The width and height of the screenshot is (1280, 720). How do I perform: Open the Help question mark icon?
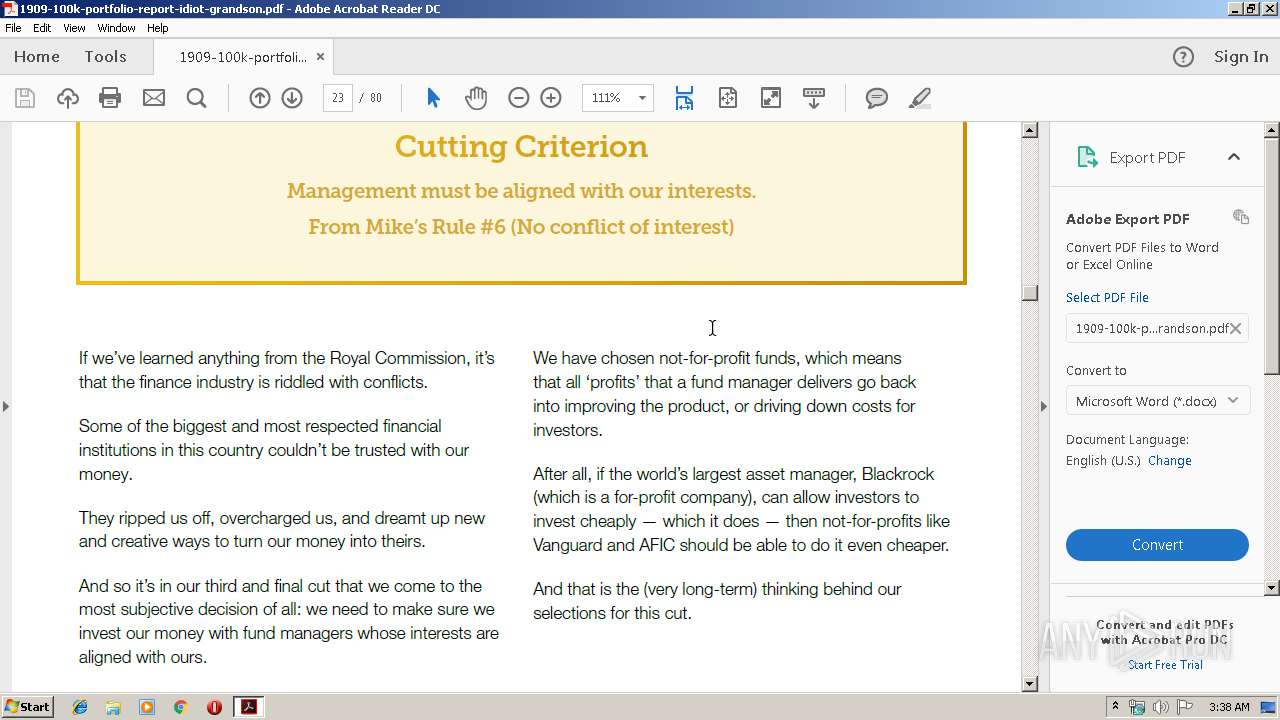click(x=1183, y=57)
